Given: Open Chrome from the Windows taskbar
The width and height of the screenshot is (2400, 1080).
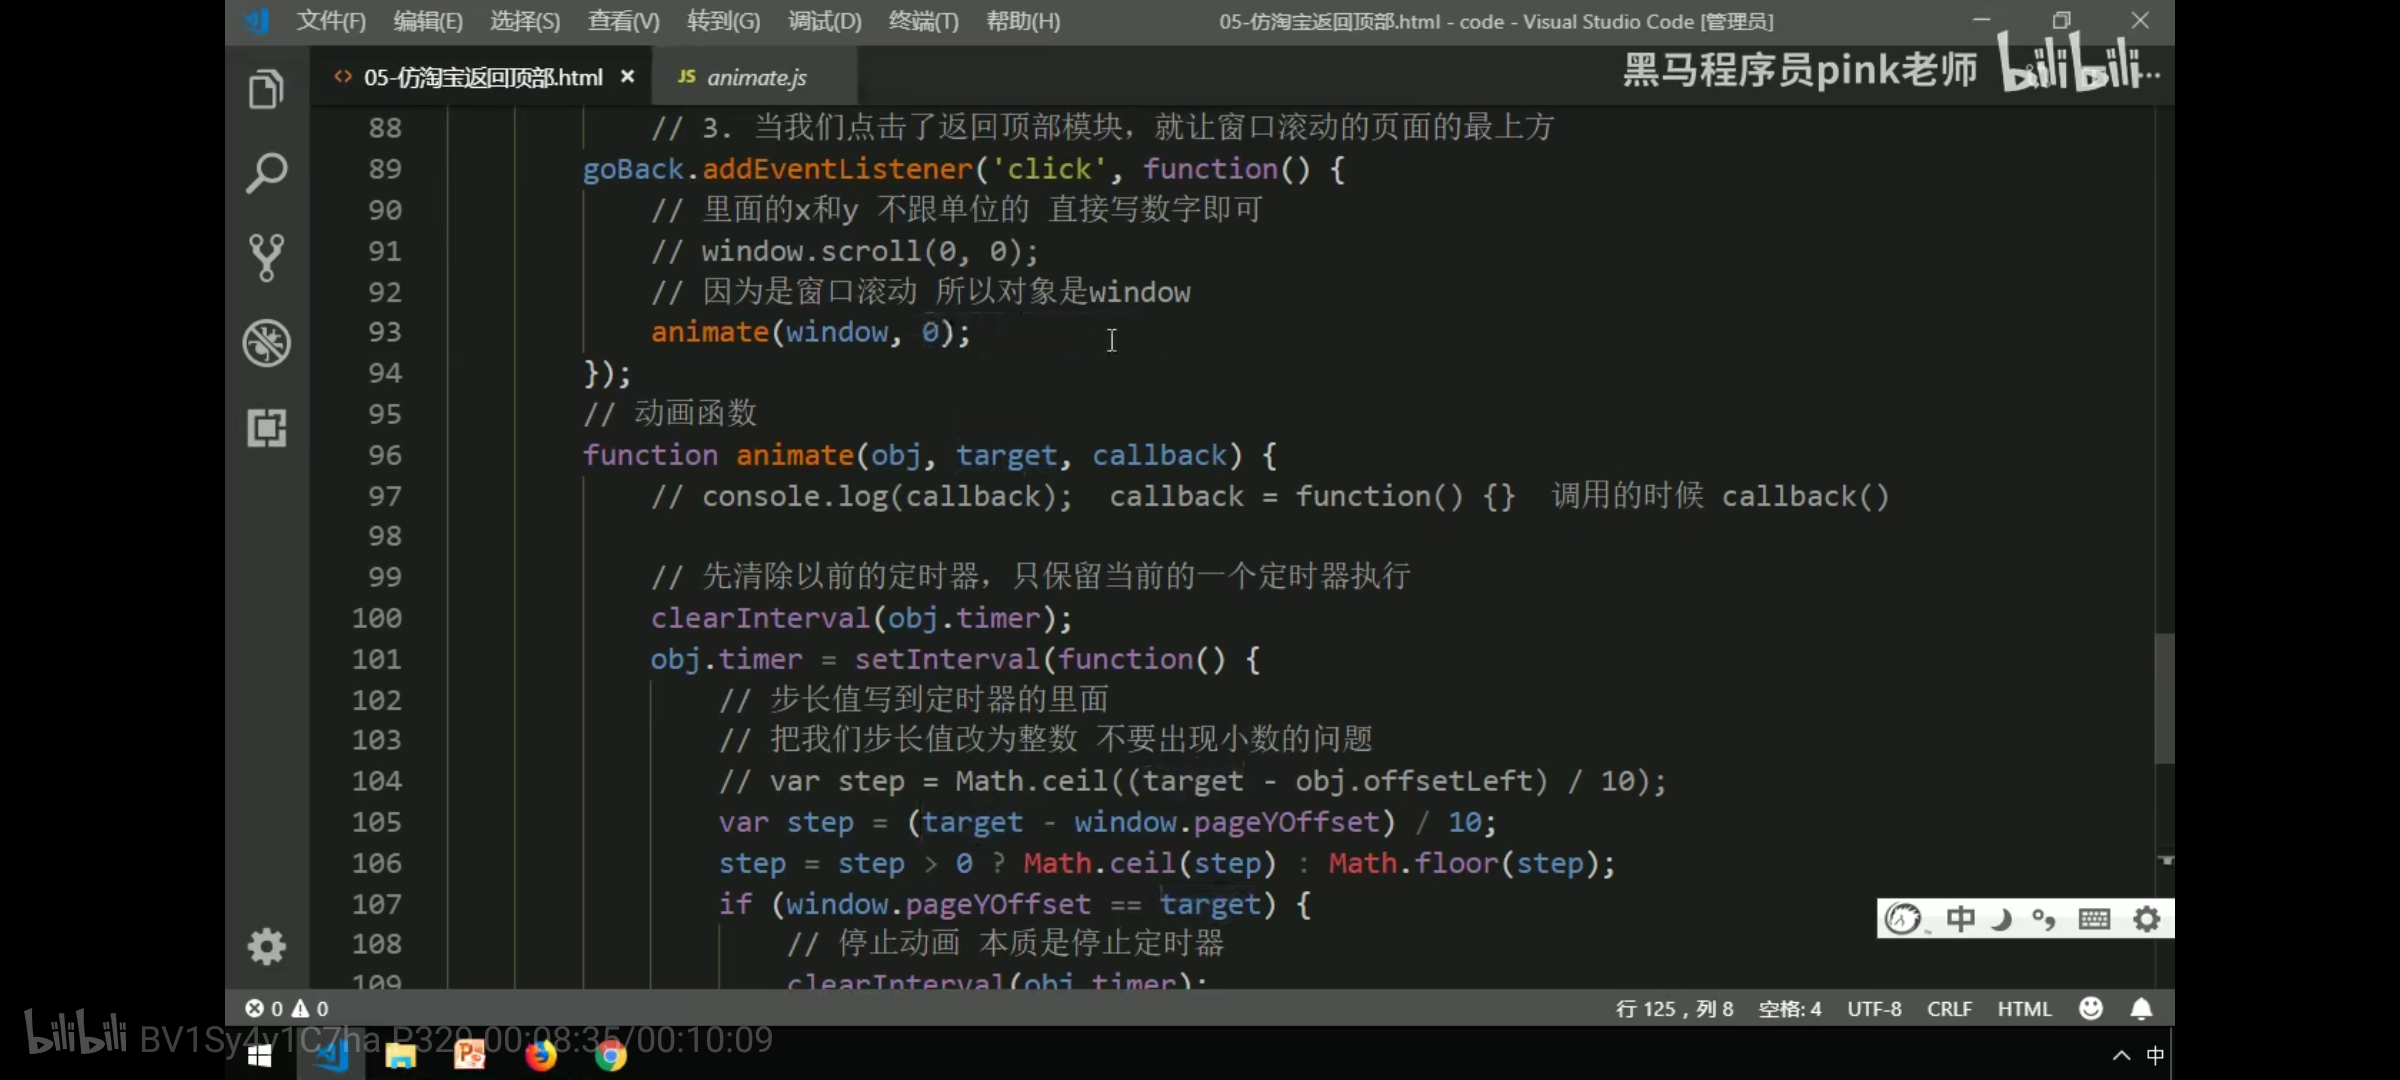Looking at the screenshot, I should click(610, 1055).
